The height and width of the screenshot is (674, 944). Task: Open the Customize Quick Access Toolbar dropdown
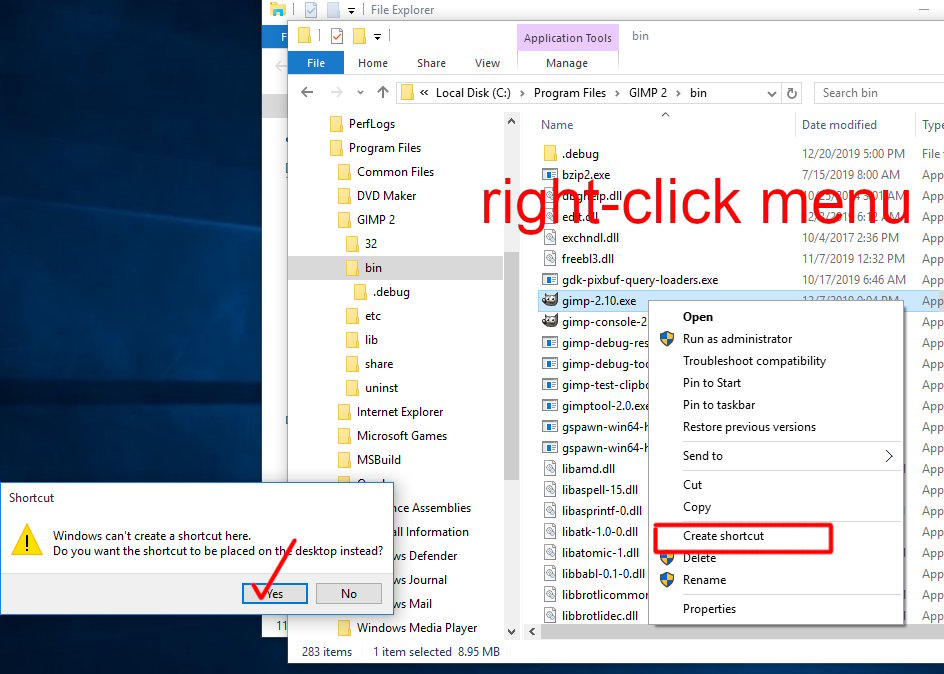click(377, 37)
